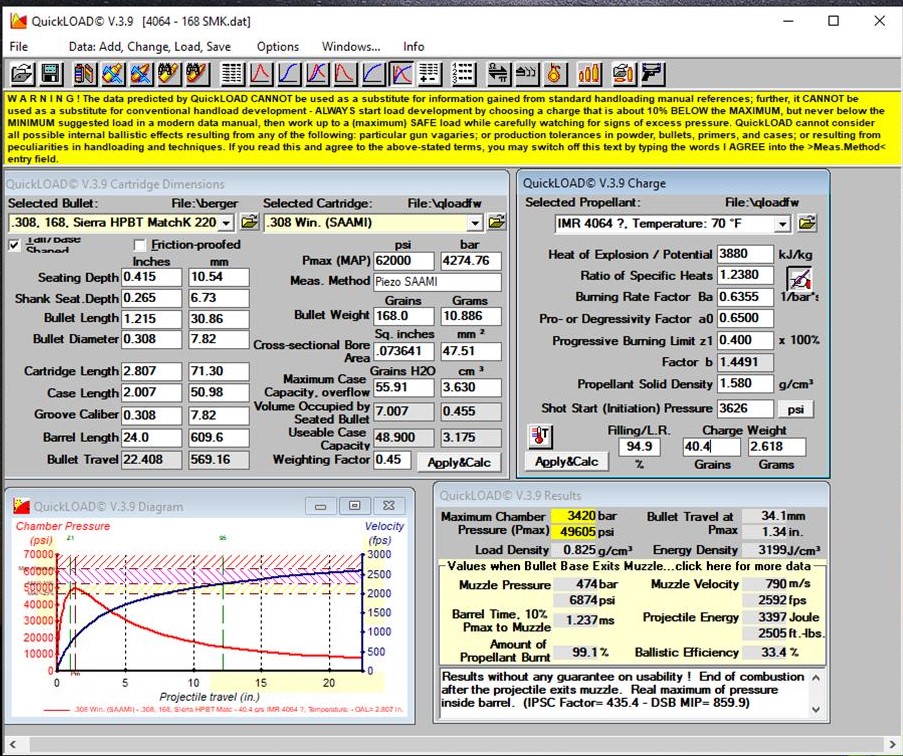Click the Bullet Weight grains field
Image resolution: width=903 pixels, height=756 pixels.
point(403,316)
